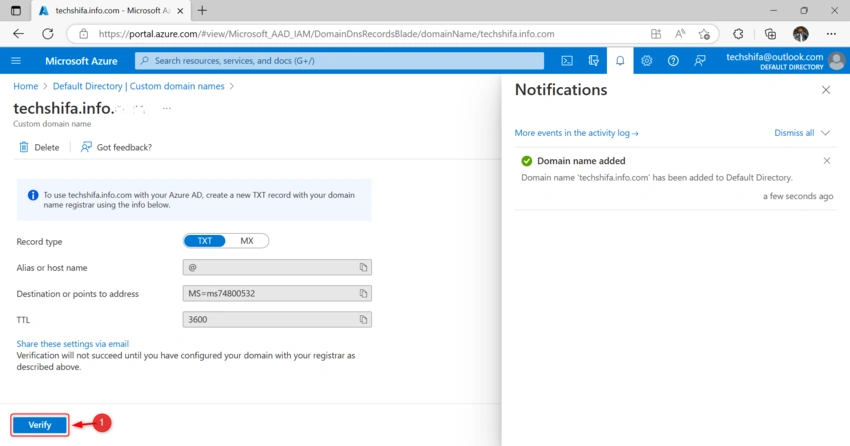This screenshot has width=850, height=446.
Task: Open Default Directory Custom domain names breadcrumb
Action: 138,86
